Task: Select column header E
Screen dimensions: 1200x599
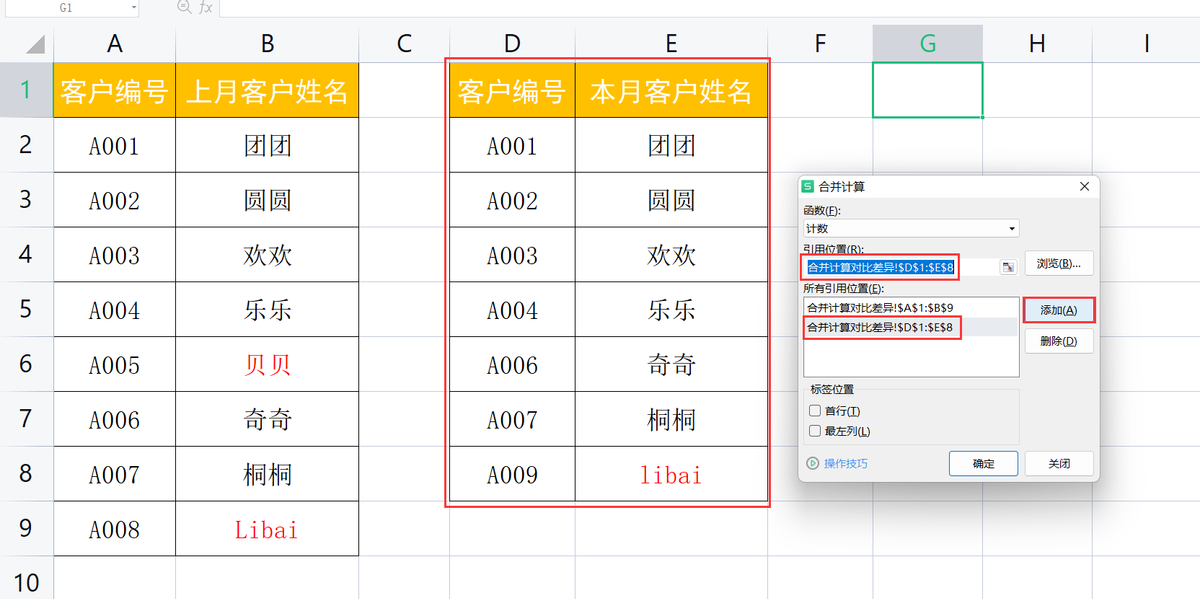Action: (671, 44)
